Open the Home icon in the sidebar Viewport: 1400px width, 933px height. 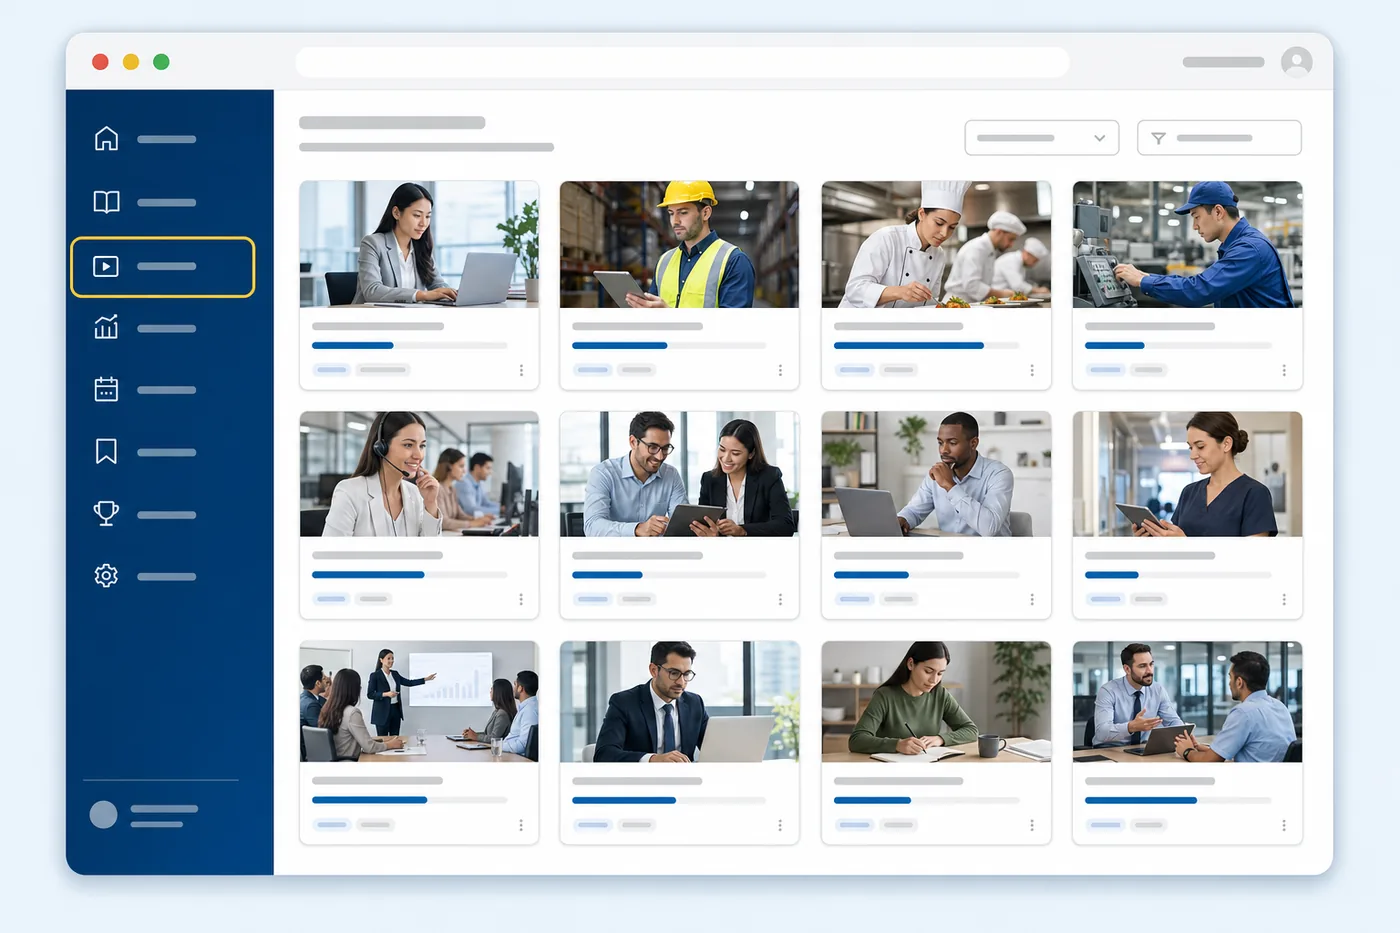pyautogui.click(x=106, y=139)
